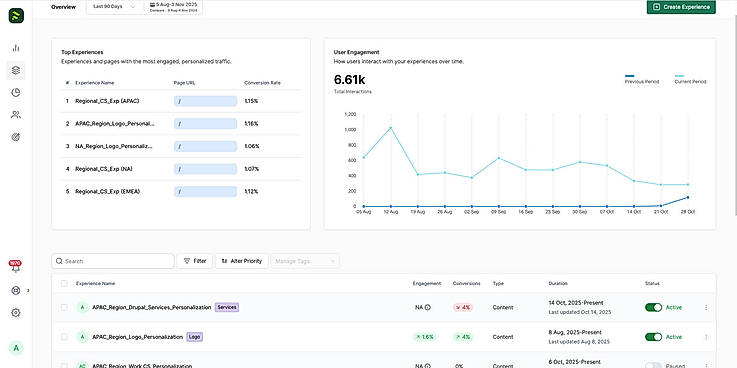The image size is (737, 368).
Task: Sort by Status column header
Action: coord(652,283)
